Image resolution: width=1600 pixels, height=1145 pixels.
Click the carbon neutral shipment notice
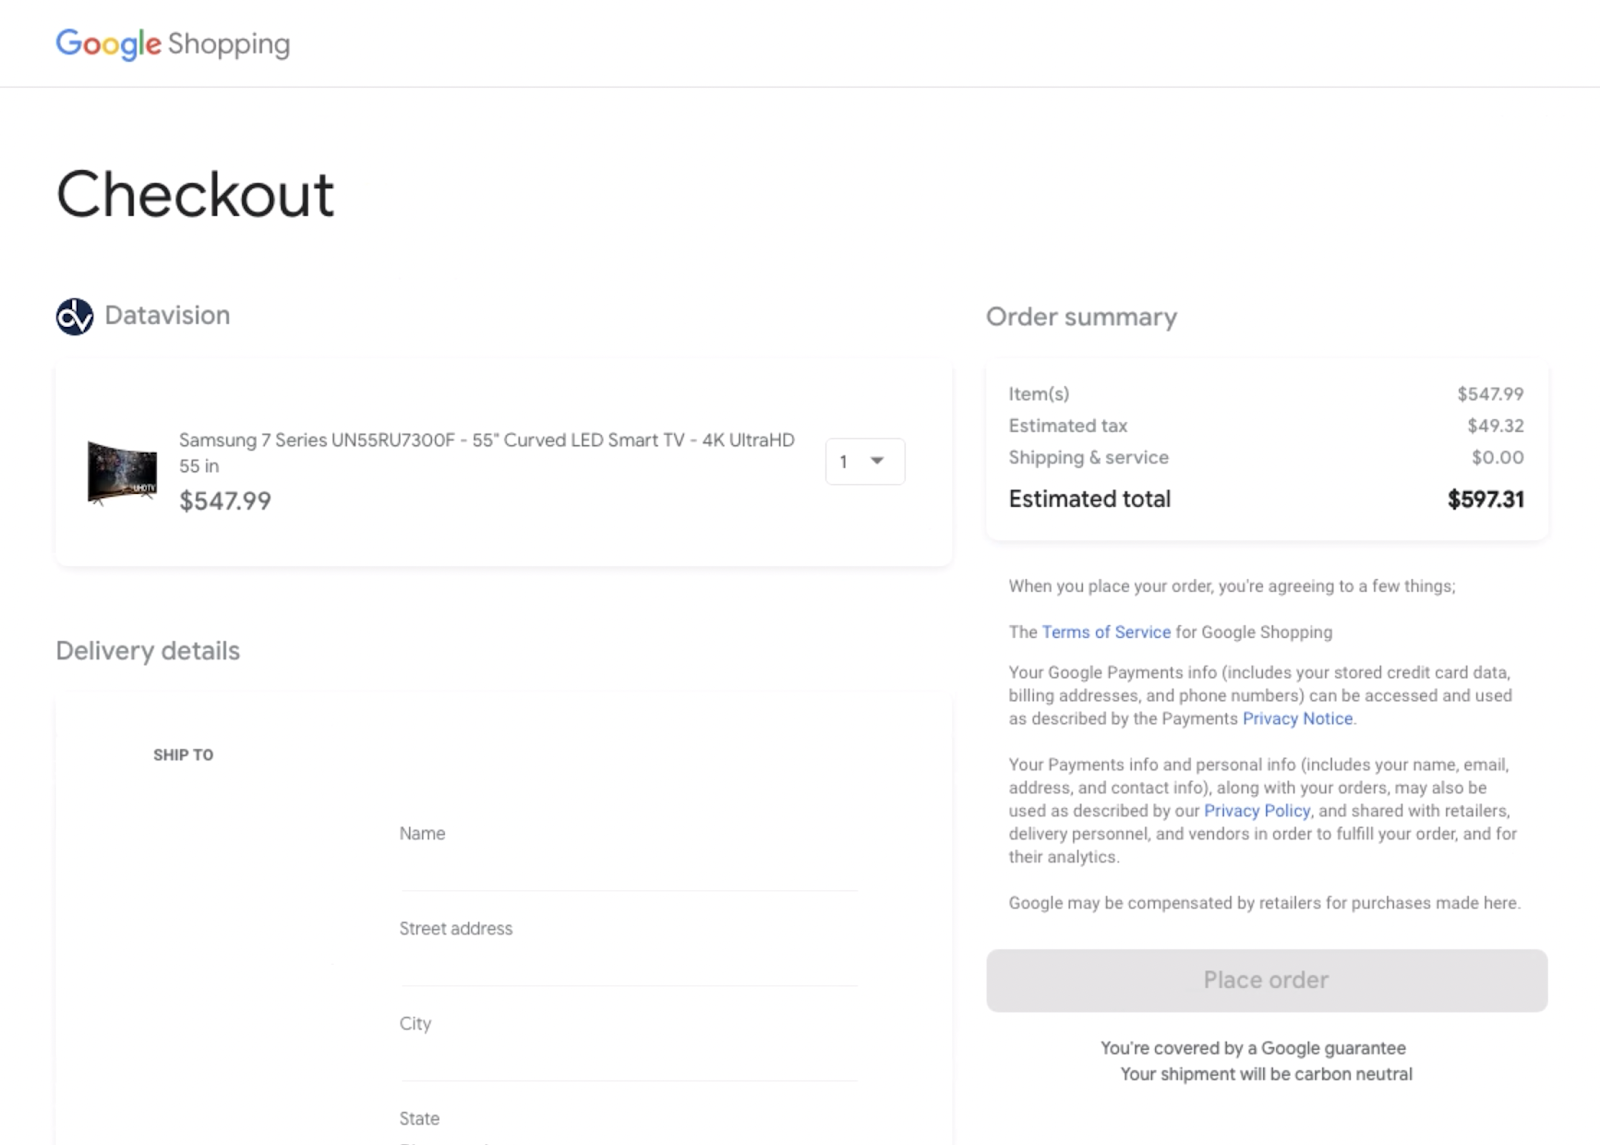(x=1266, y=1074)
